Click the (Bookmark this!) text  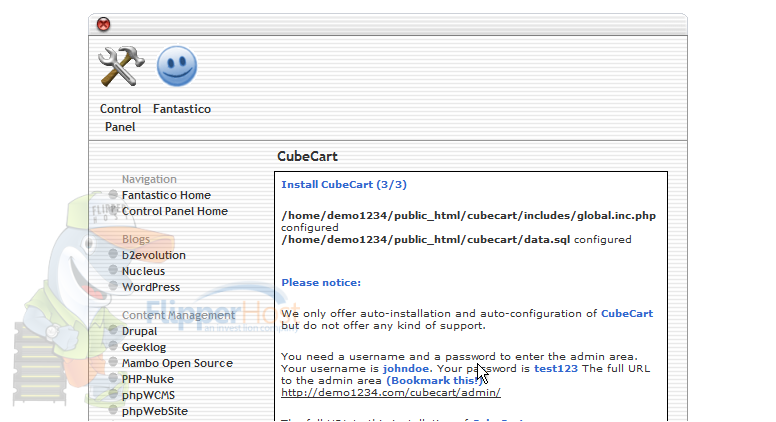point(435,380)
